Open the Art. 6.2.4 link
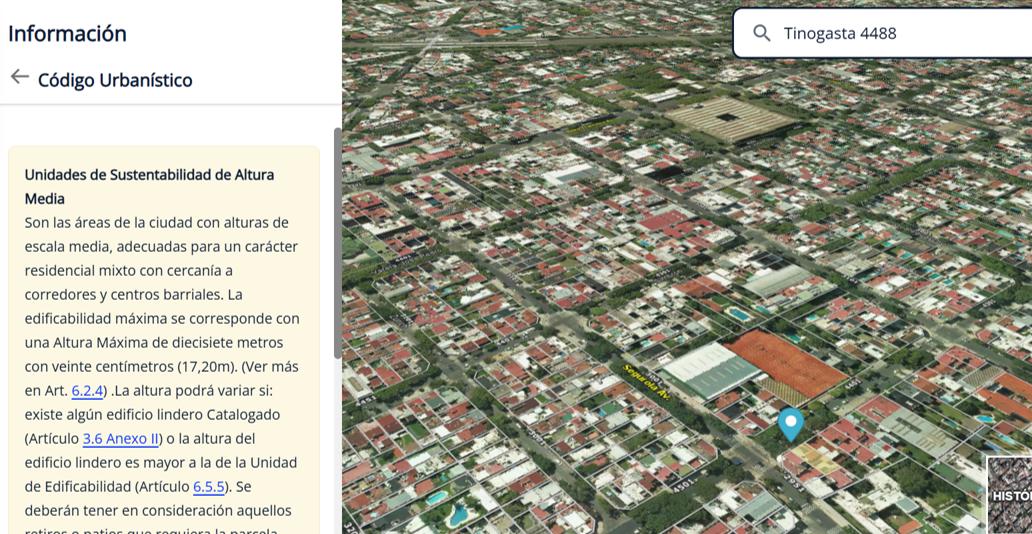 [88, 390]
